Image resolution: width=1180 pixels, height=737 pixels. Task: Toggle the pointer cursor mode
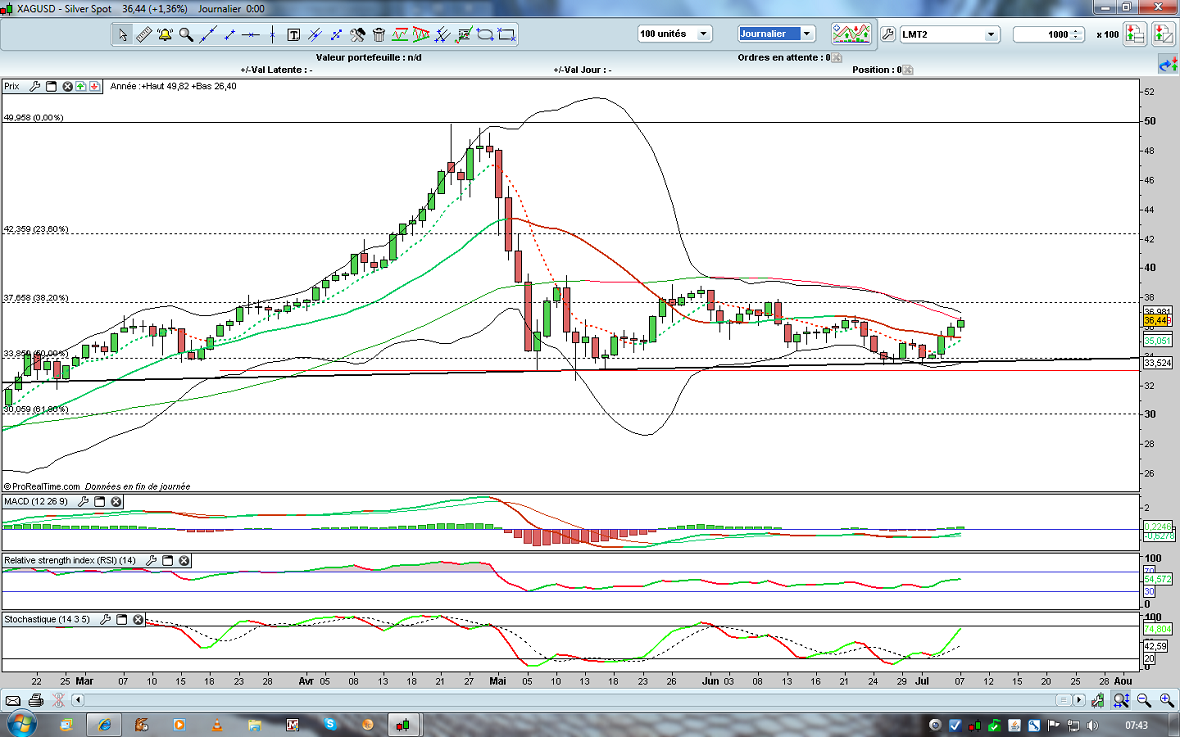pyautogui.click(x=122, y=35)
